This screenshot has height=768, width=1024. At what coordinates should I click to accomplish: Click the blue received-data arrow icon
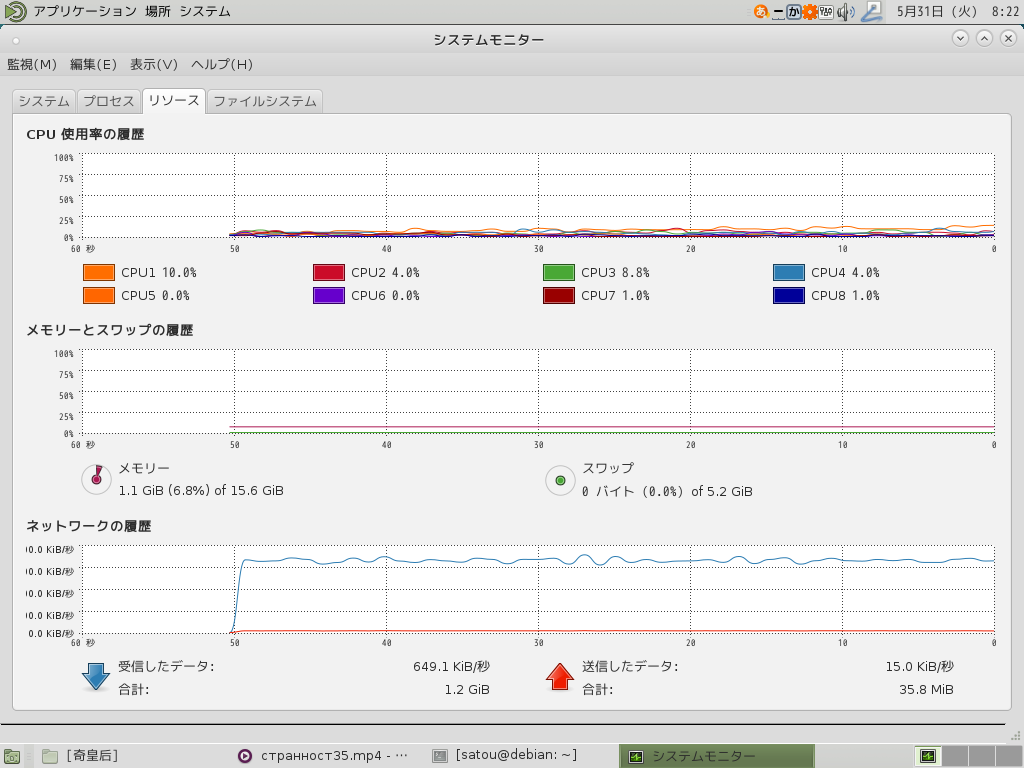click(95, 677)
